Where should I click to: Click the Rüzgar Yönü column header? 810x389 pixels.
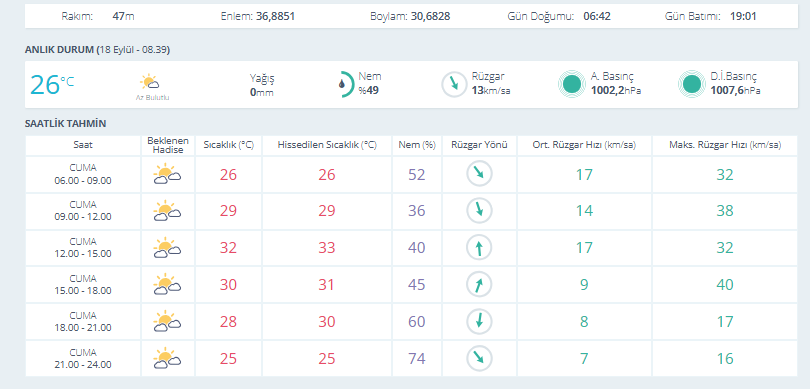(x=479, y=145)
